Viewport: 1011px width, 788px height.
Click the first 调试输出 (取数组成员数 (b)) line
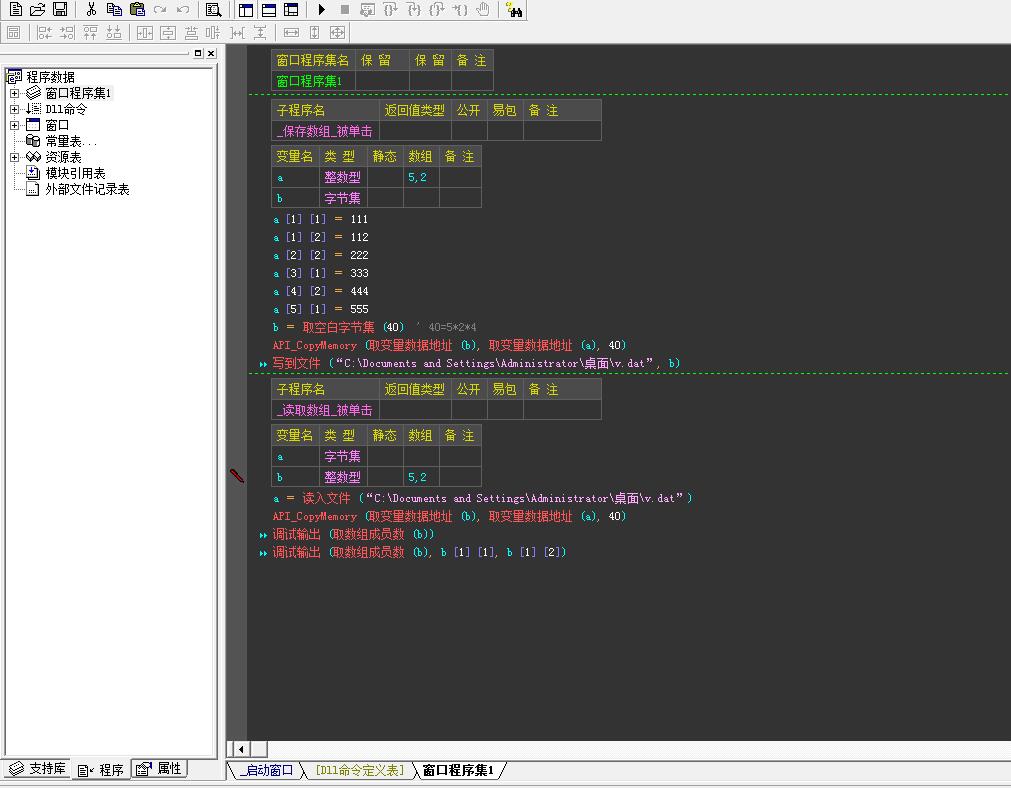point(353,535)
